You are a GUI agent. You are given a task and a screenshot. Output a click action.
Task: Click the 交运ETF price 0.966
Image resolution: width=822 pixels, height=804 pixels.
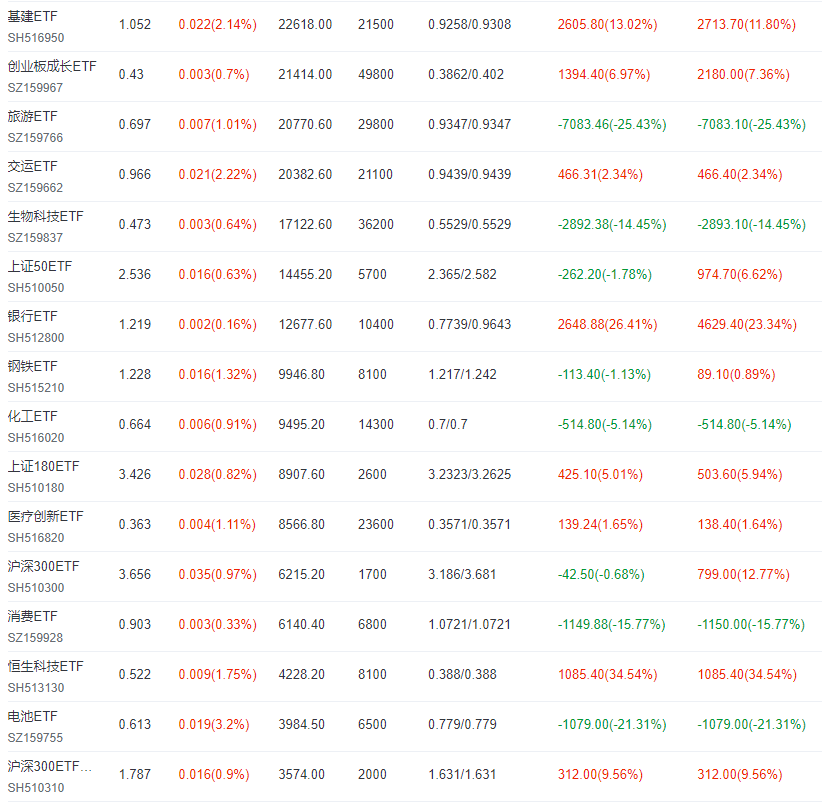click(135, 175)
